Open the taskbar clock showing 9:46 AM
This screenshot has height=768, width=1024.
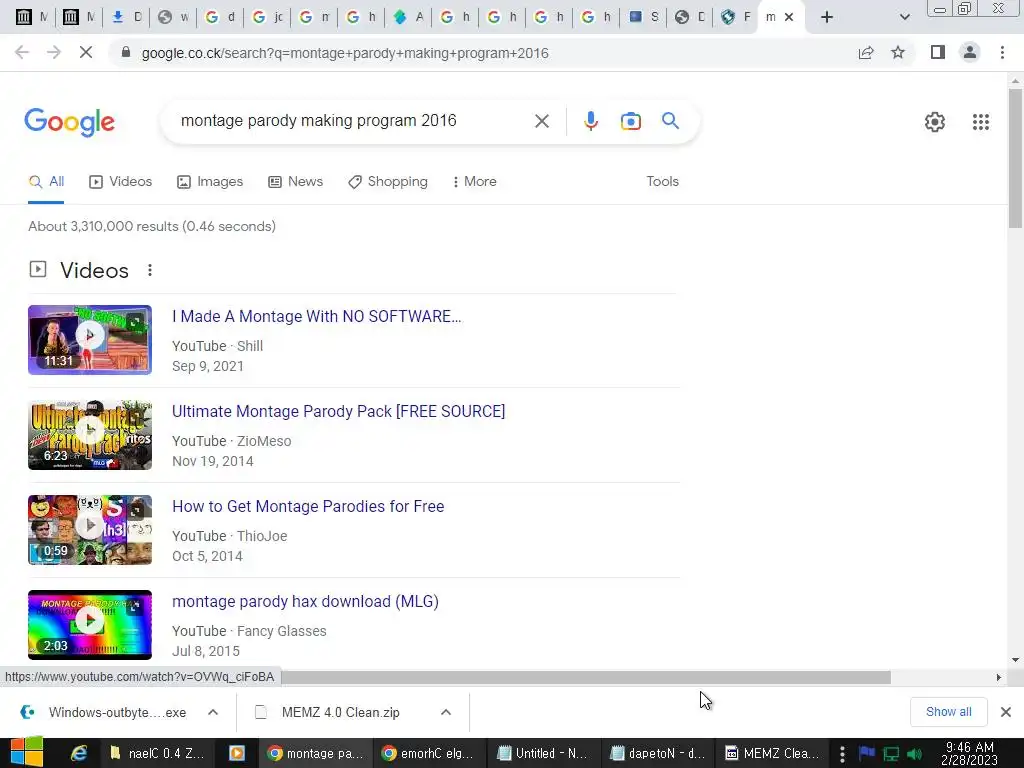(x=969, y=753)
